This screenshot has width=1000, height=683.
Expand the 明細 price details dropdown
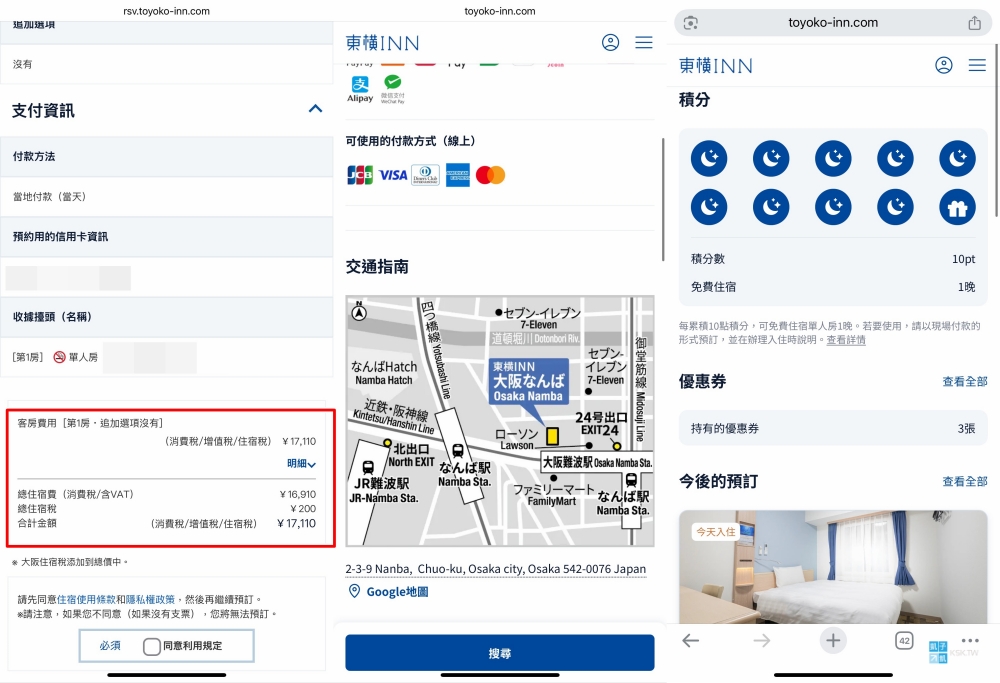coord(301,464)
